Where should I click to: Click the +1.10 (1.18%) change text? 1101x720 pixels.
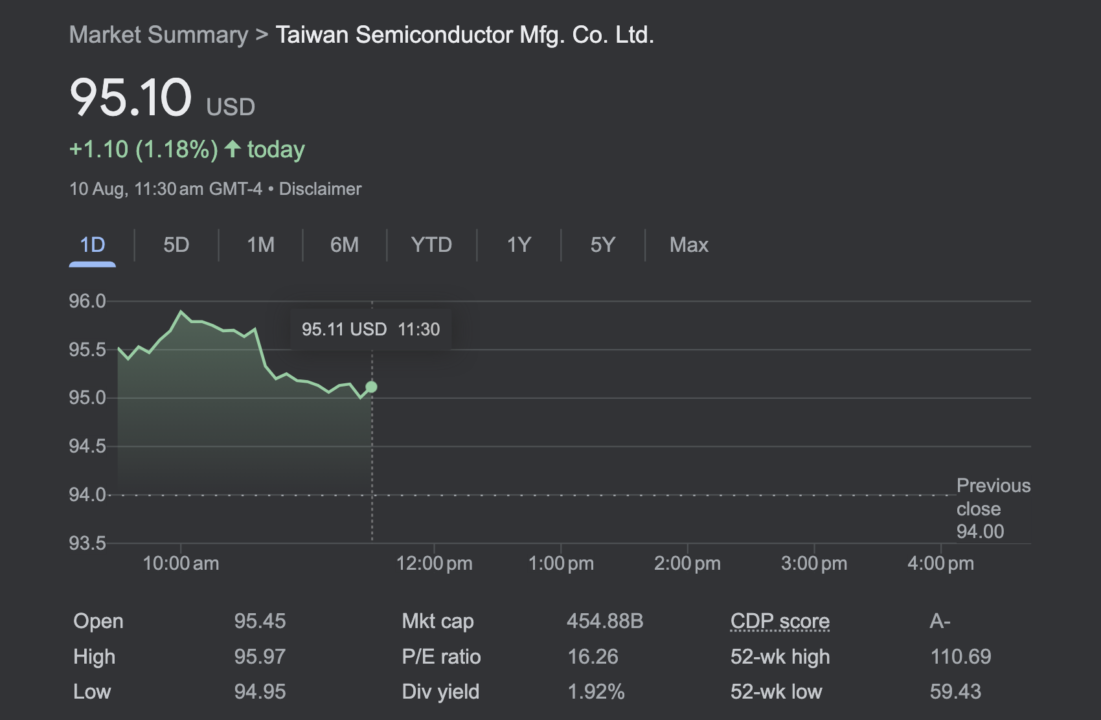point(144,150)
